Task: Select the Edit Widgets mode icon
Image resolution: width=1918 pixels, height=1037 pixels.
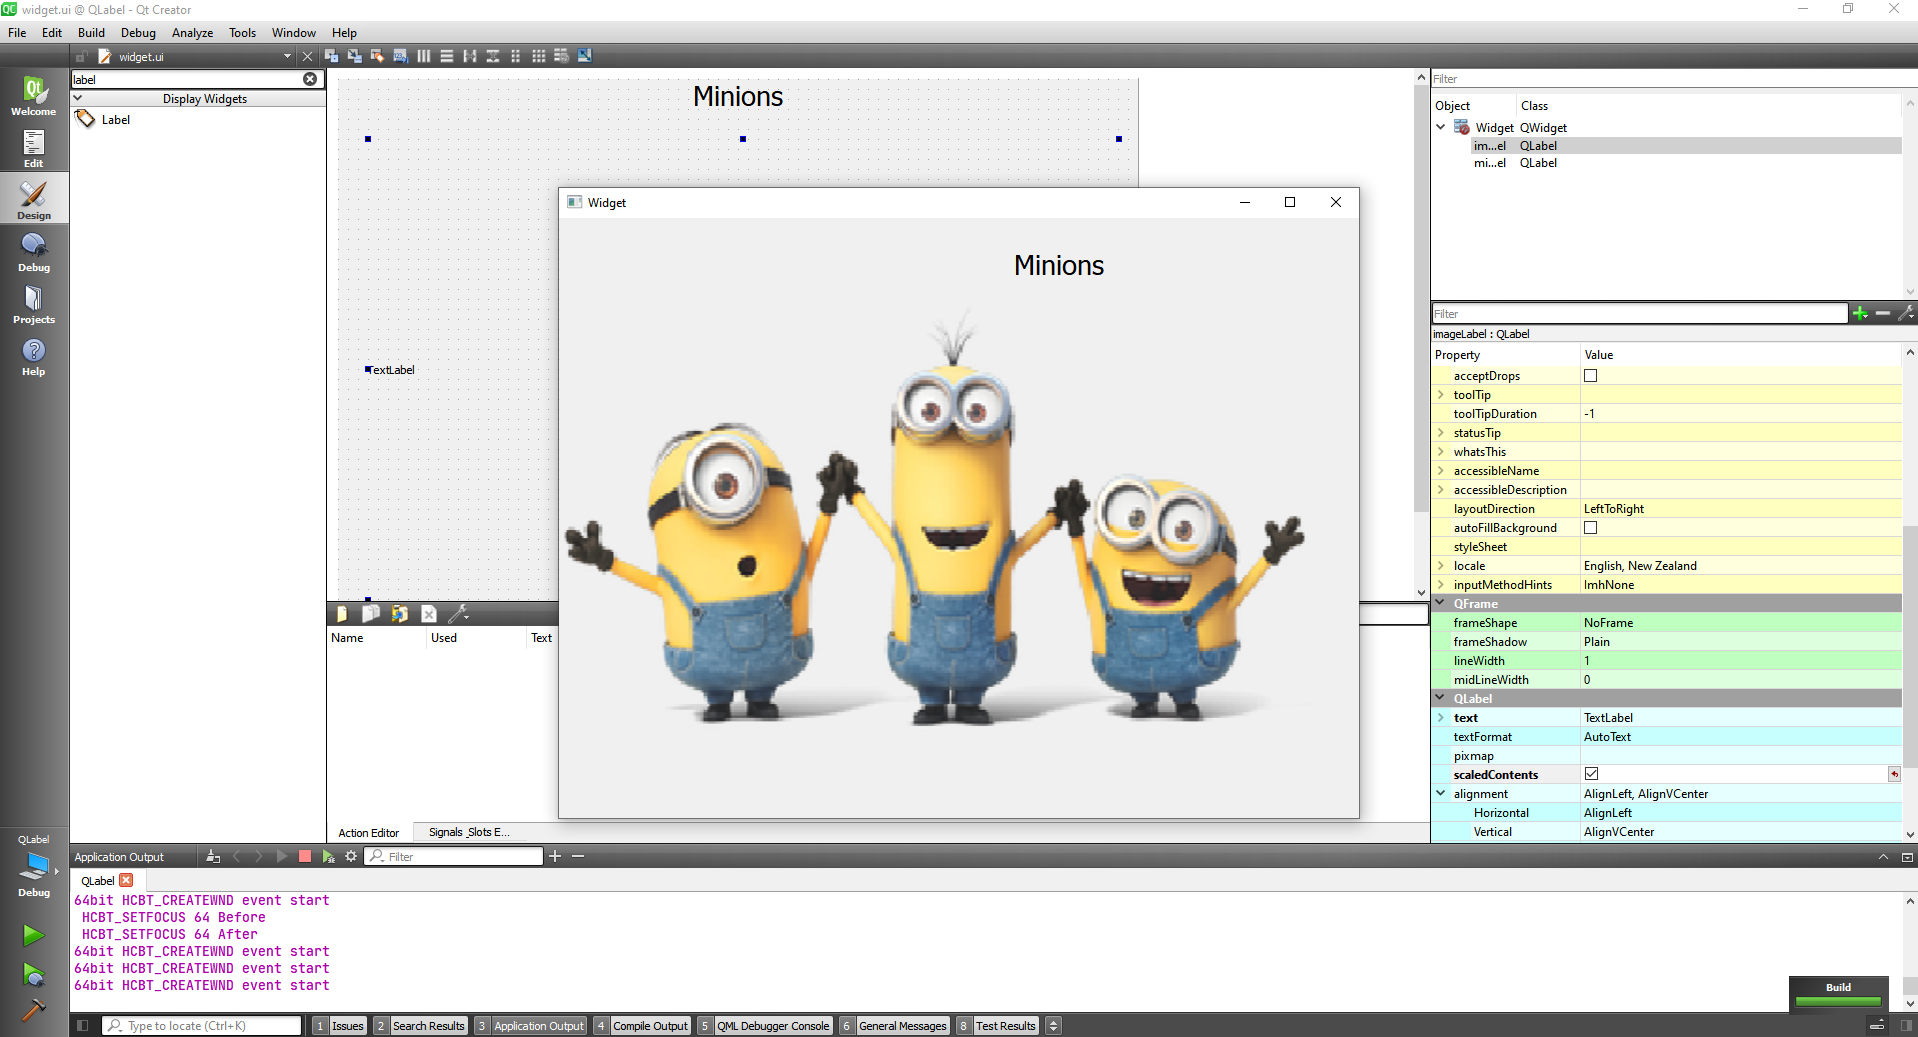Action: pyautogui.click(x=332, y=56)
